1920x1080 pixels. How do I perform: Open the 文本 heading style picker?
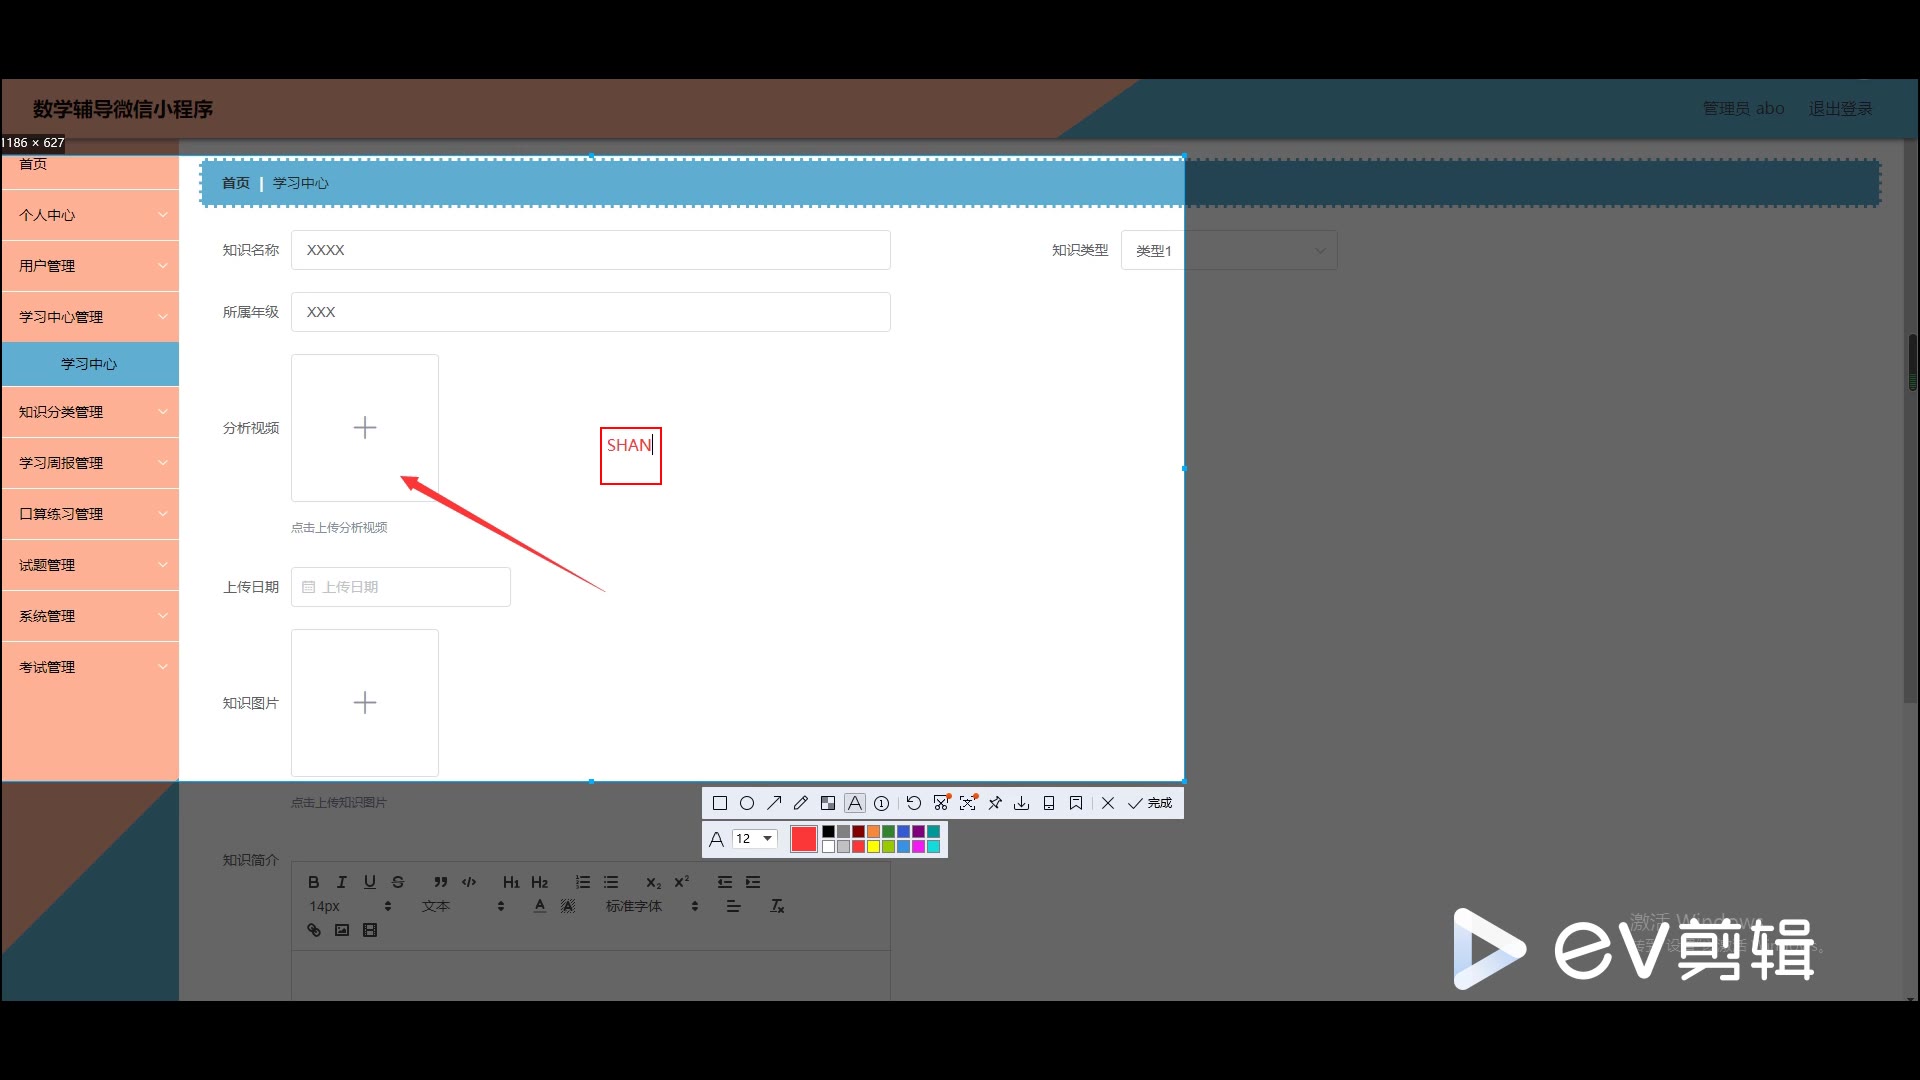pyautogui.click(x=462, y=906)
